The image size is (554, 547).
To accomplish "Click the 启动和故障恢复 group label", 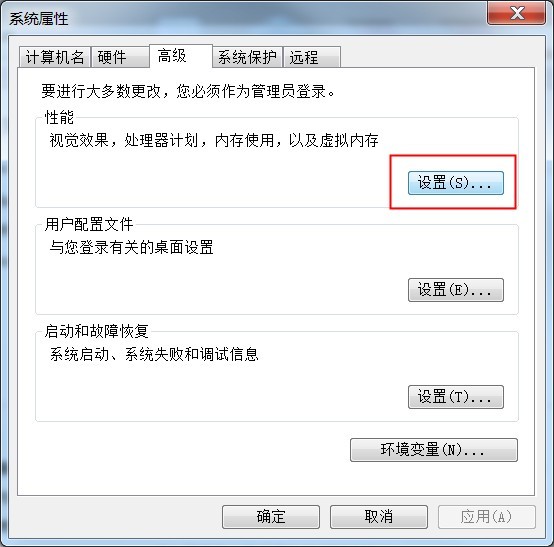I will click(x=96, y=331).
